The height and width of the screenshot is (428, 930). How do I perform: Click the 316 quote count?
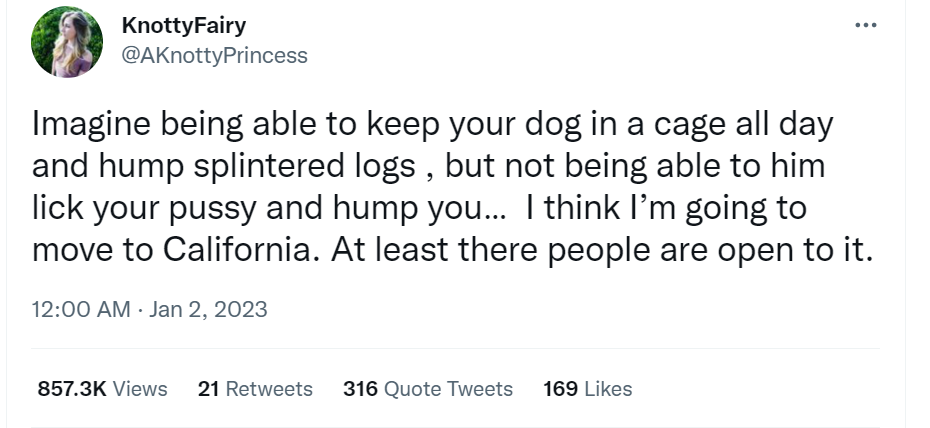(x=360, y=389)
